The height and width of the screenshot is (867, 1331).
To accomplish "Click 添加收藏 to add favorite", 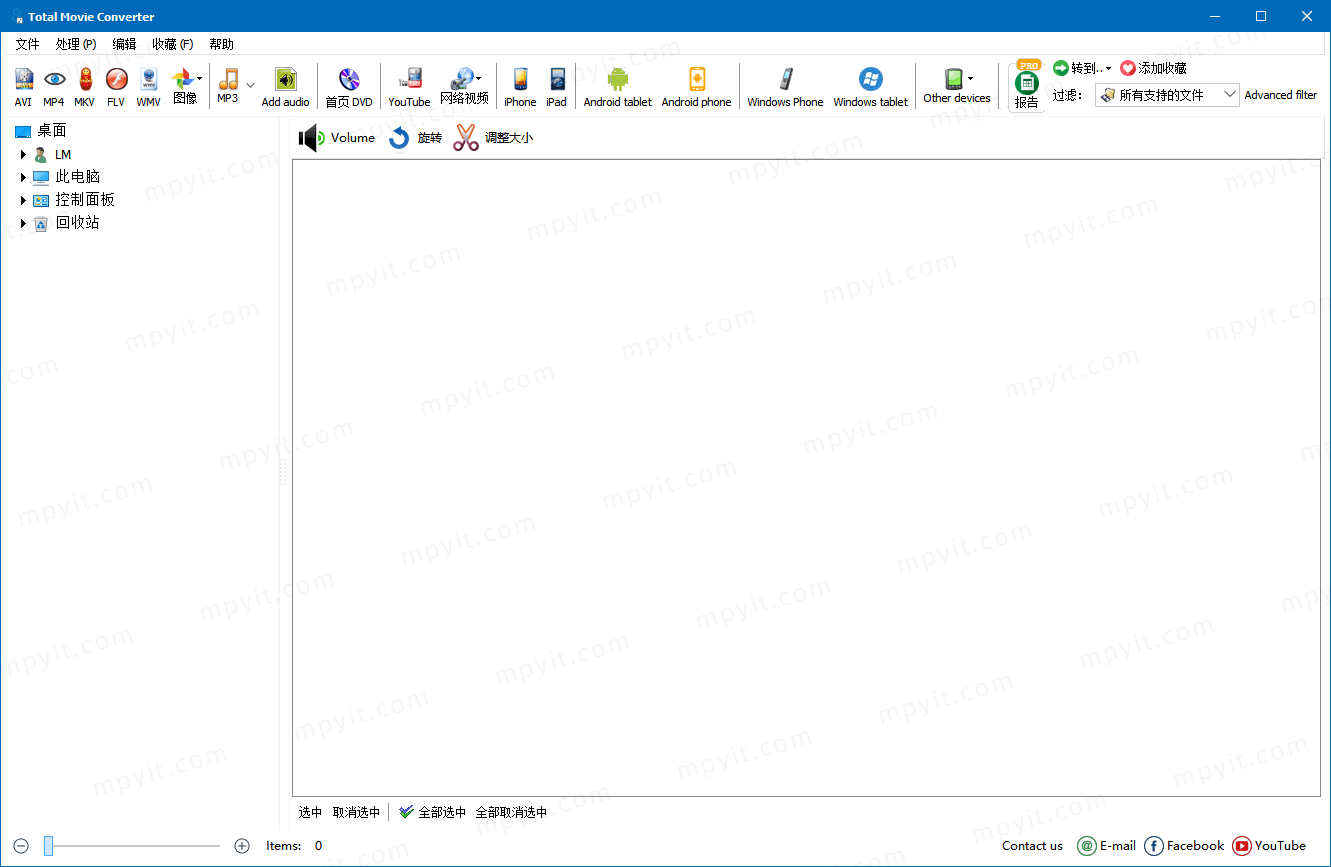I will tap(1154, 68).
